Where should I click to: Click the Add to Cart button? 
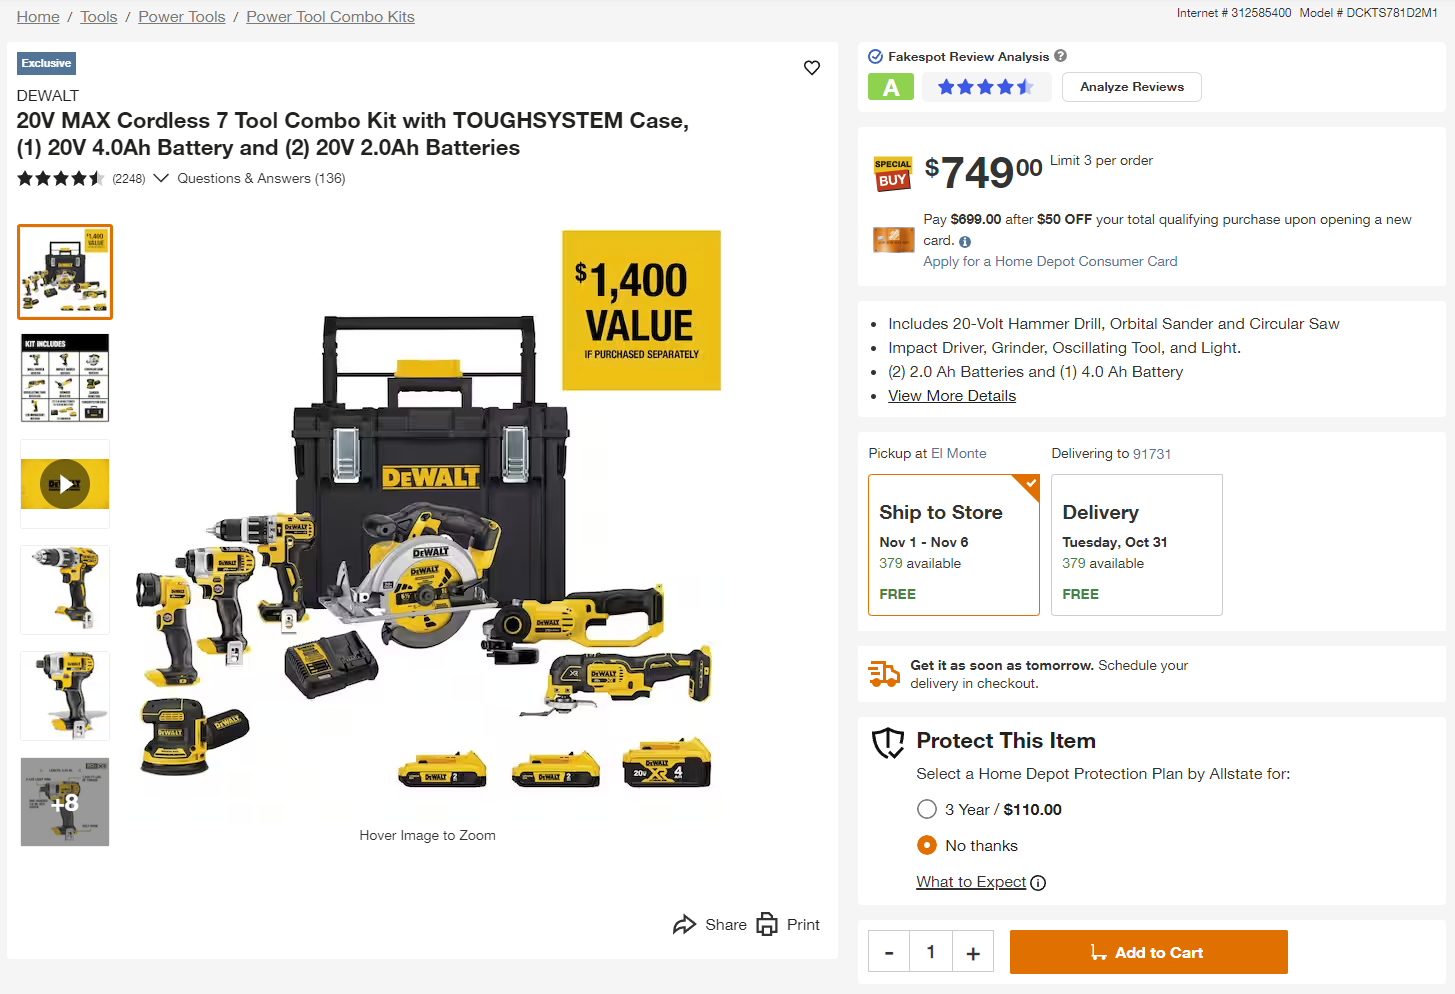click(x=1149, y=952)
